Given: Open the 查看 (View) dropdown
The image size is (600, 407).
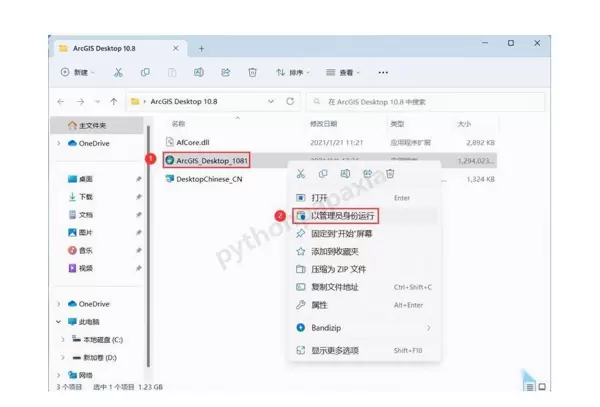Looking at the screenshot, I should pos(346,72).
